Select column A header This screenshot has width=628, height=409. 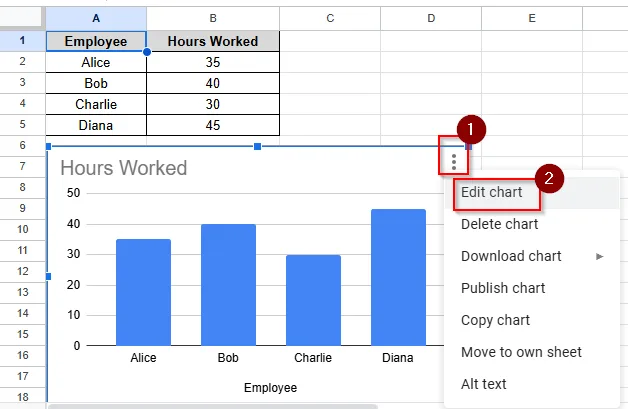click(96, 18)
